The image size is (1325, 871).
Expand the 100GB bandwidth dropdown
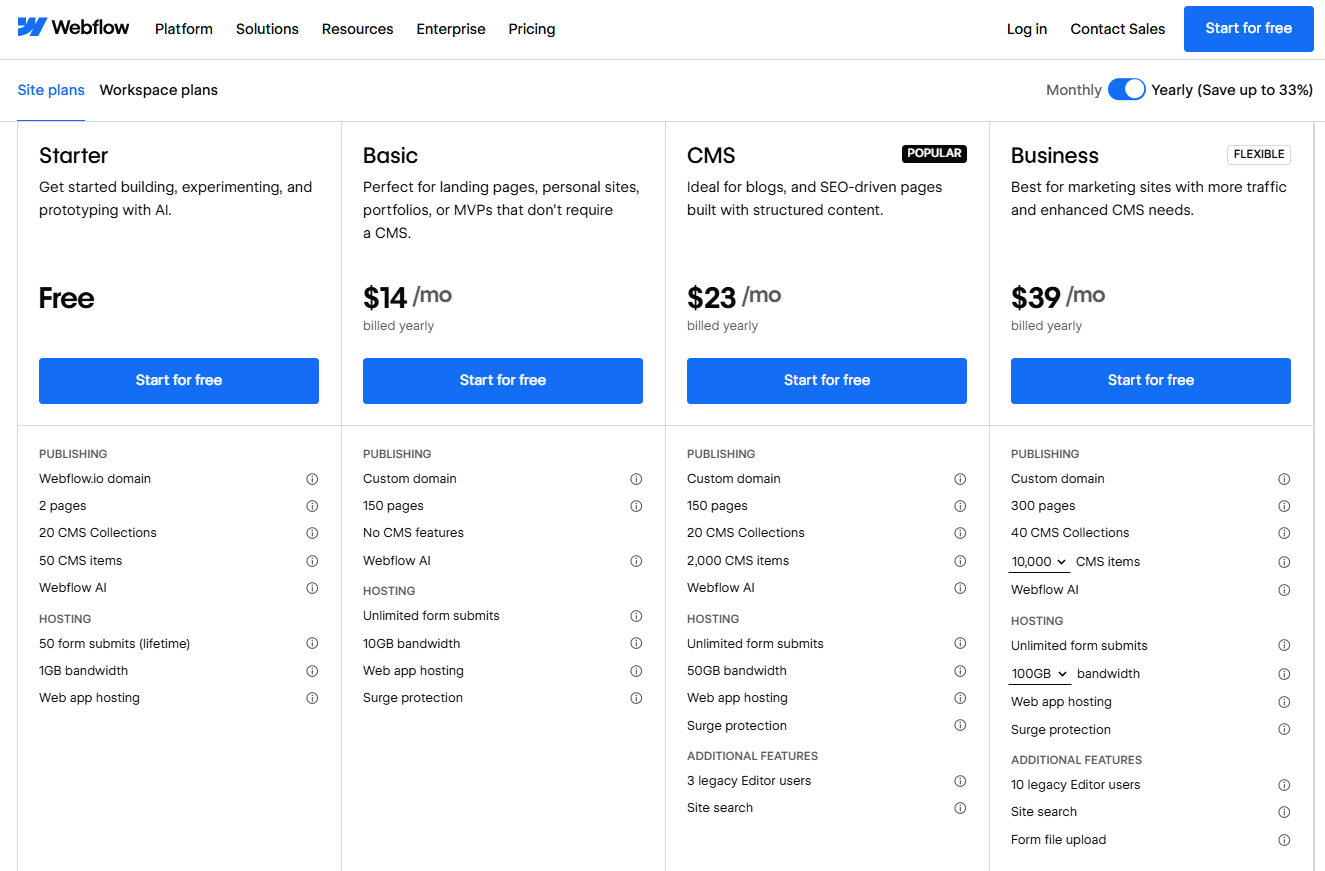pos(1038,673)
